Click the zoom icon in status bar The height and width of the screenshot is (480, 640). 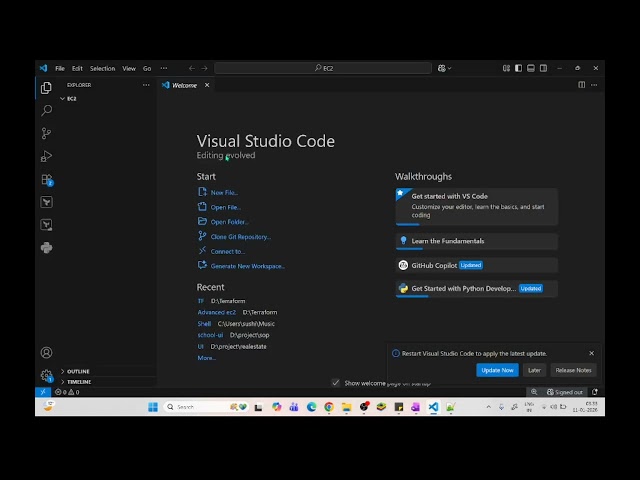534,392
